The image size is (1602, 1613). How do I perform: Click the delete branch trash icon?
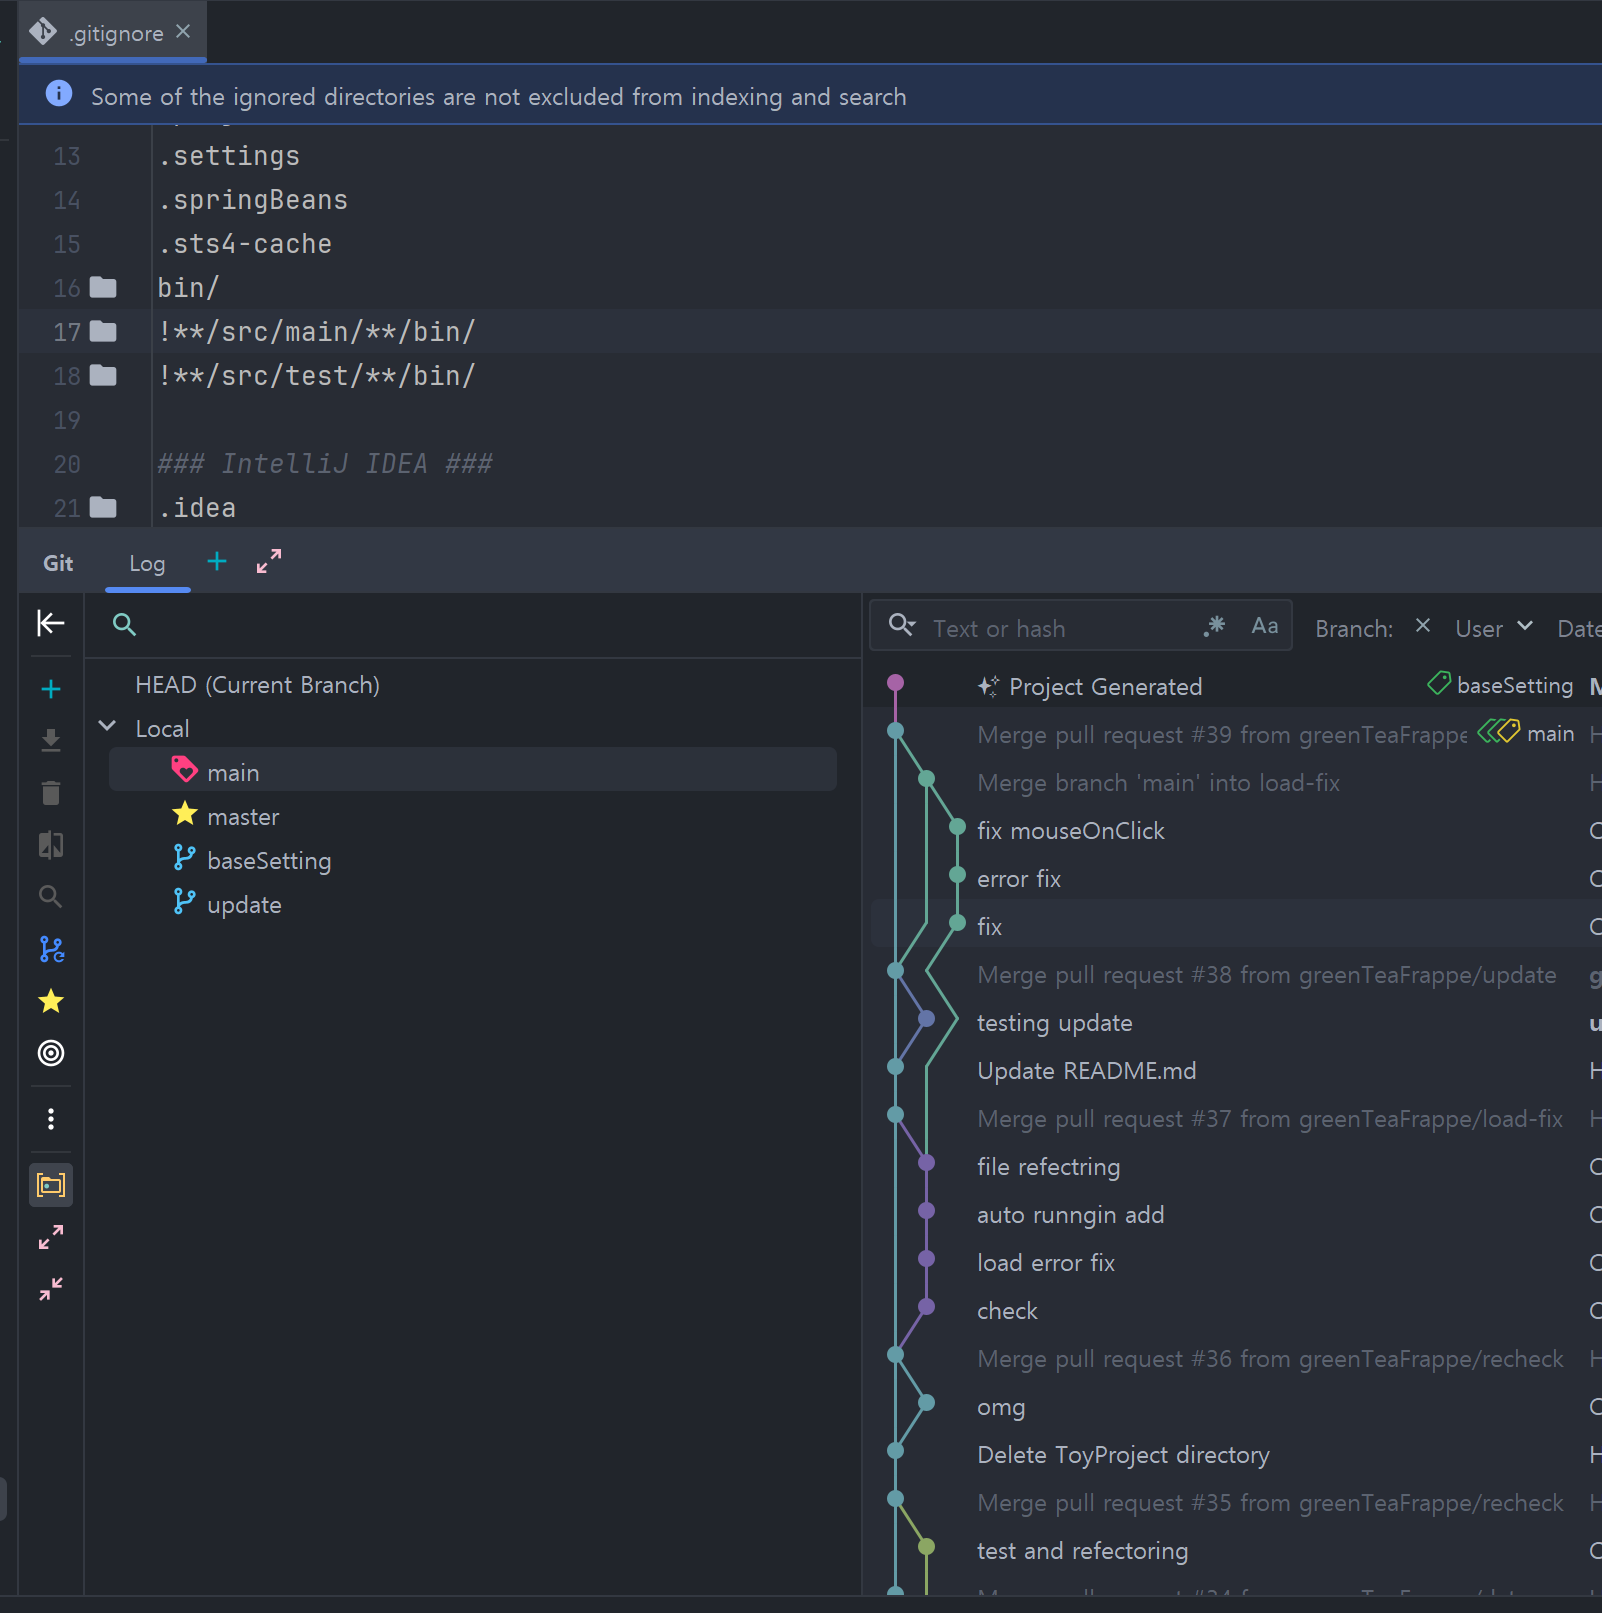coord(51,793)
